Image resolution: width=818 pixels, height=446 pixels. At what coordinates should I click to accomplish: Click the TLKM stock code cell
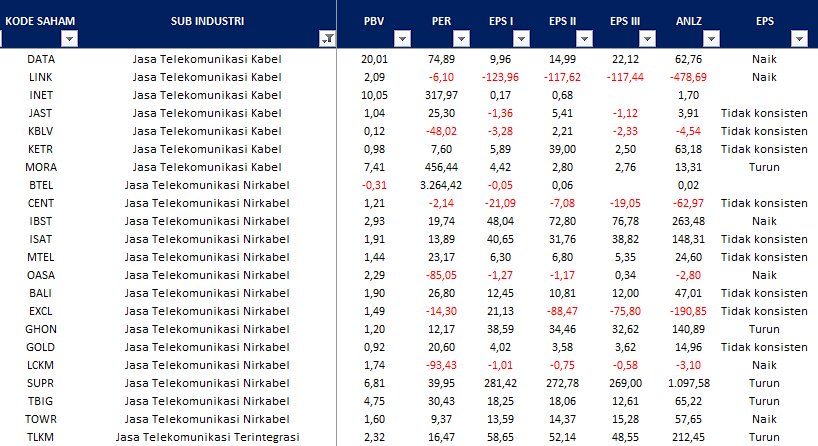[x=41, y=437]
